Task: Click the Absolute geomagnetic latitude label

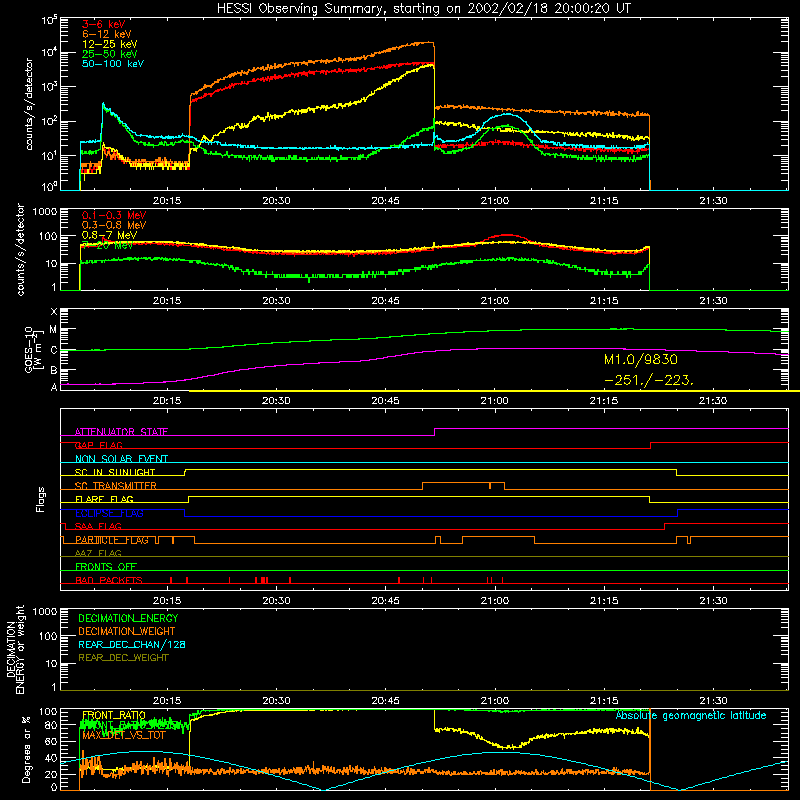Action: 691,716
